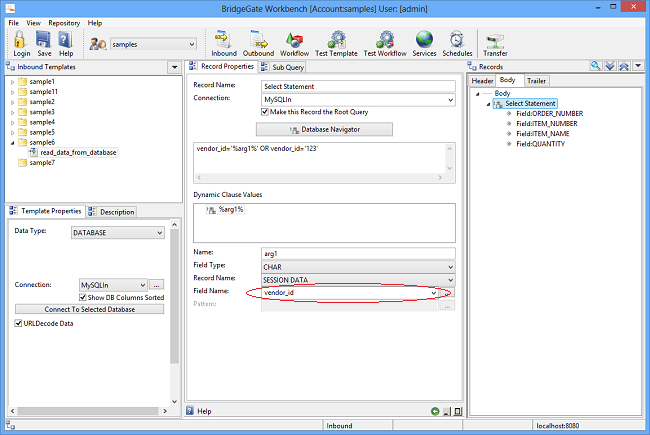Image resolution: width=650 pixels, height=435 pixels.
Task: Collapse the Select Statement tree node
Action: (488, 104)
